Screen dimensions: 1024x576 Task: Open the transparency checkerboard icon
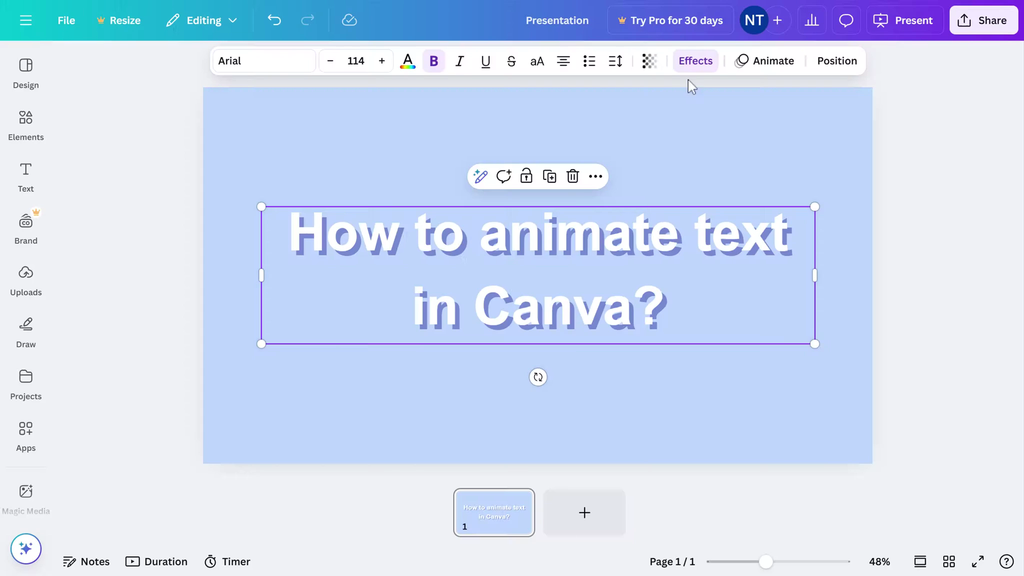click(649, 61)
